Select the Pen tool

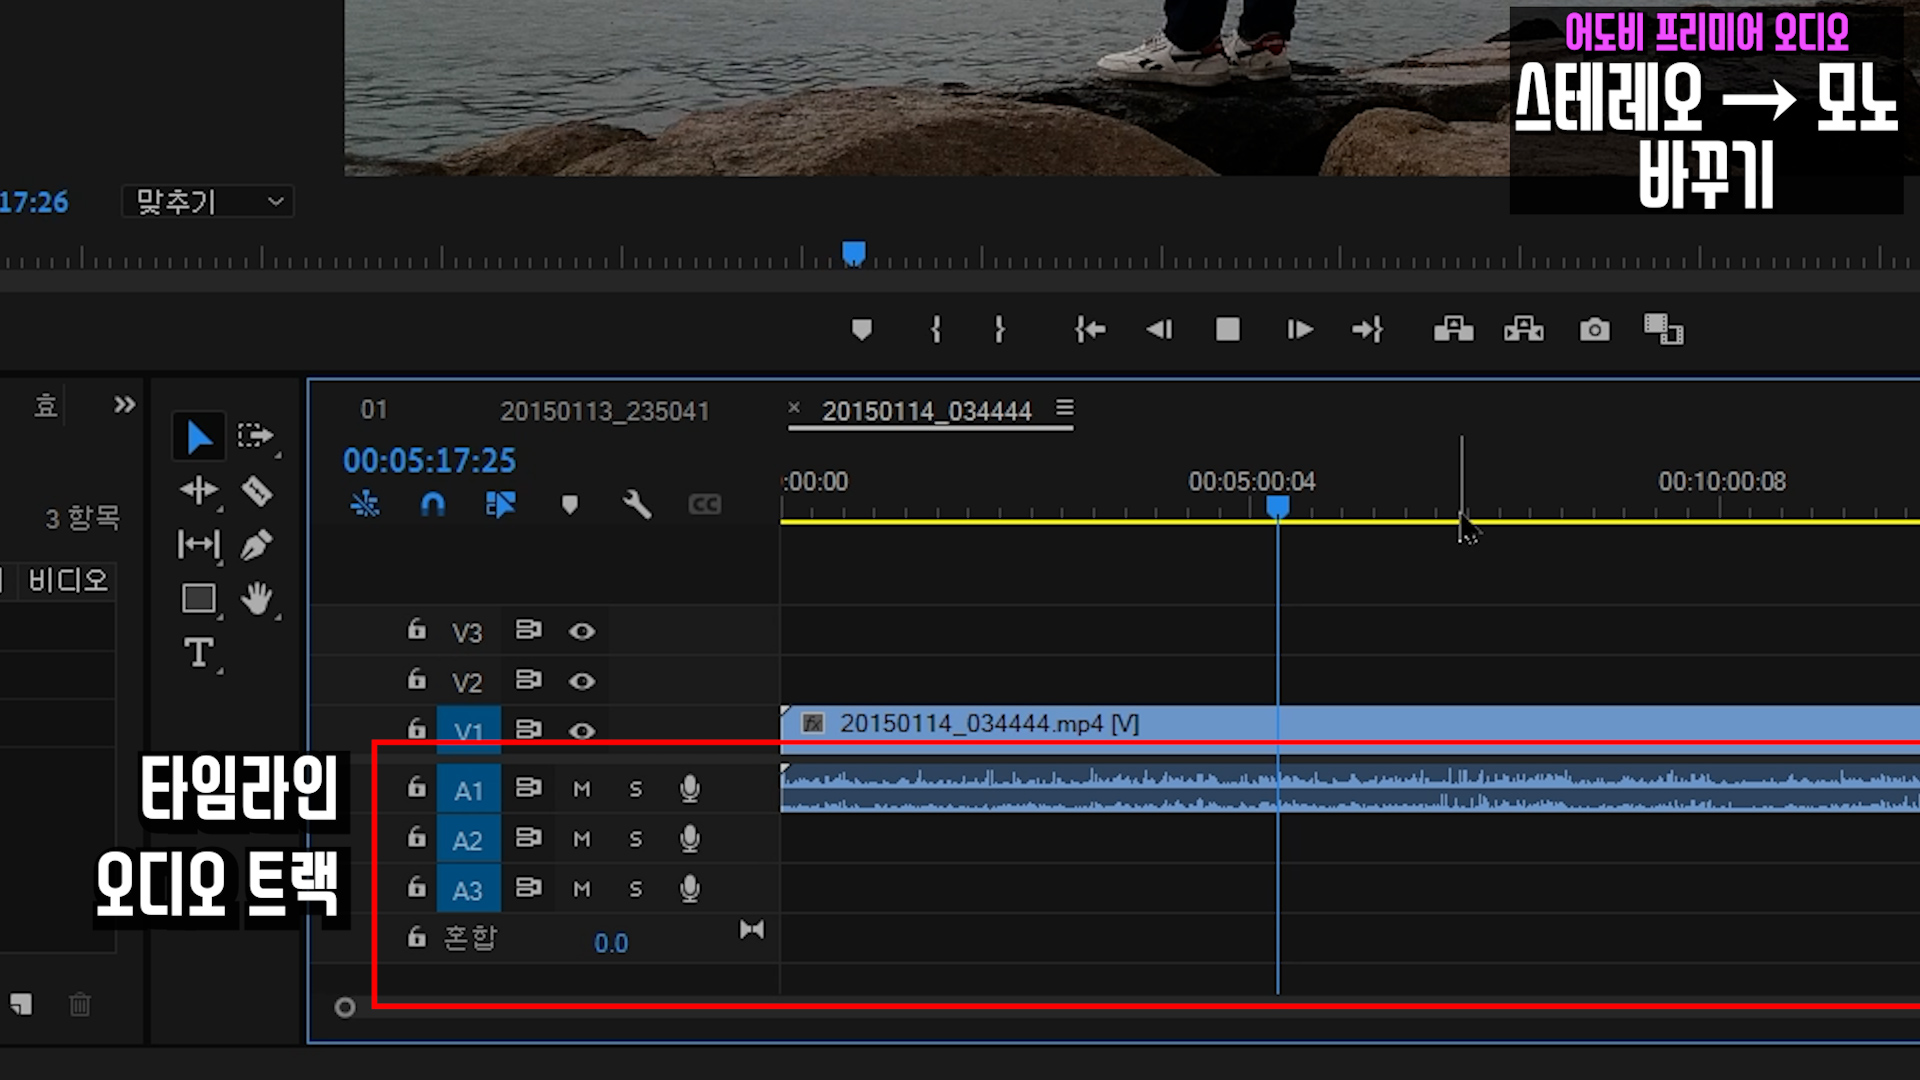click(256, 545)
